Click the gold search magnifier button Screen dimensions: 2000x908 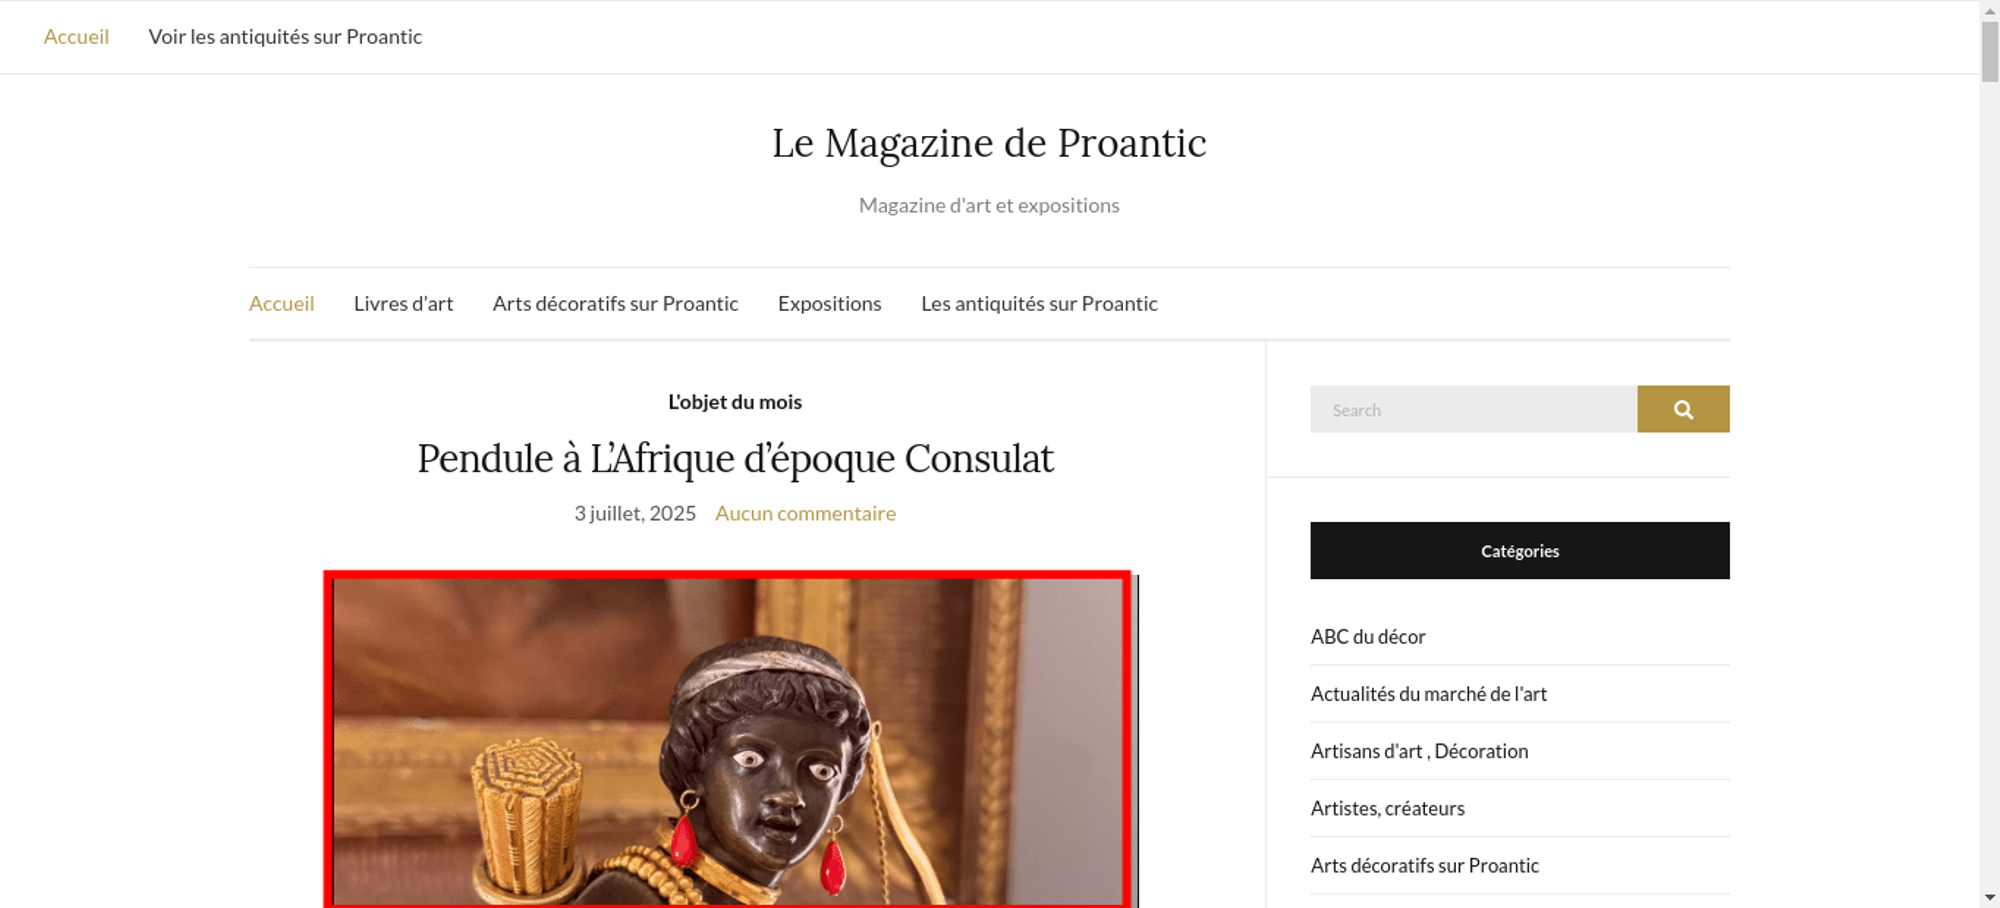tap(1683, 409)
